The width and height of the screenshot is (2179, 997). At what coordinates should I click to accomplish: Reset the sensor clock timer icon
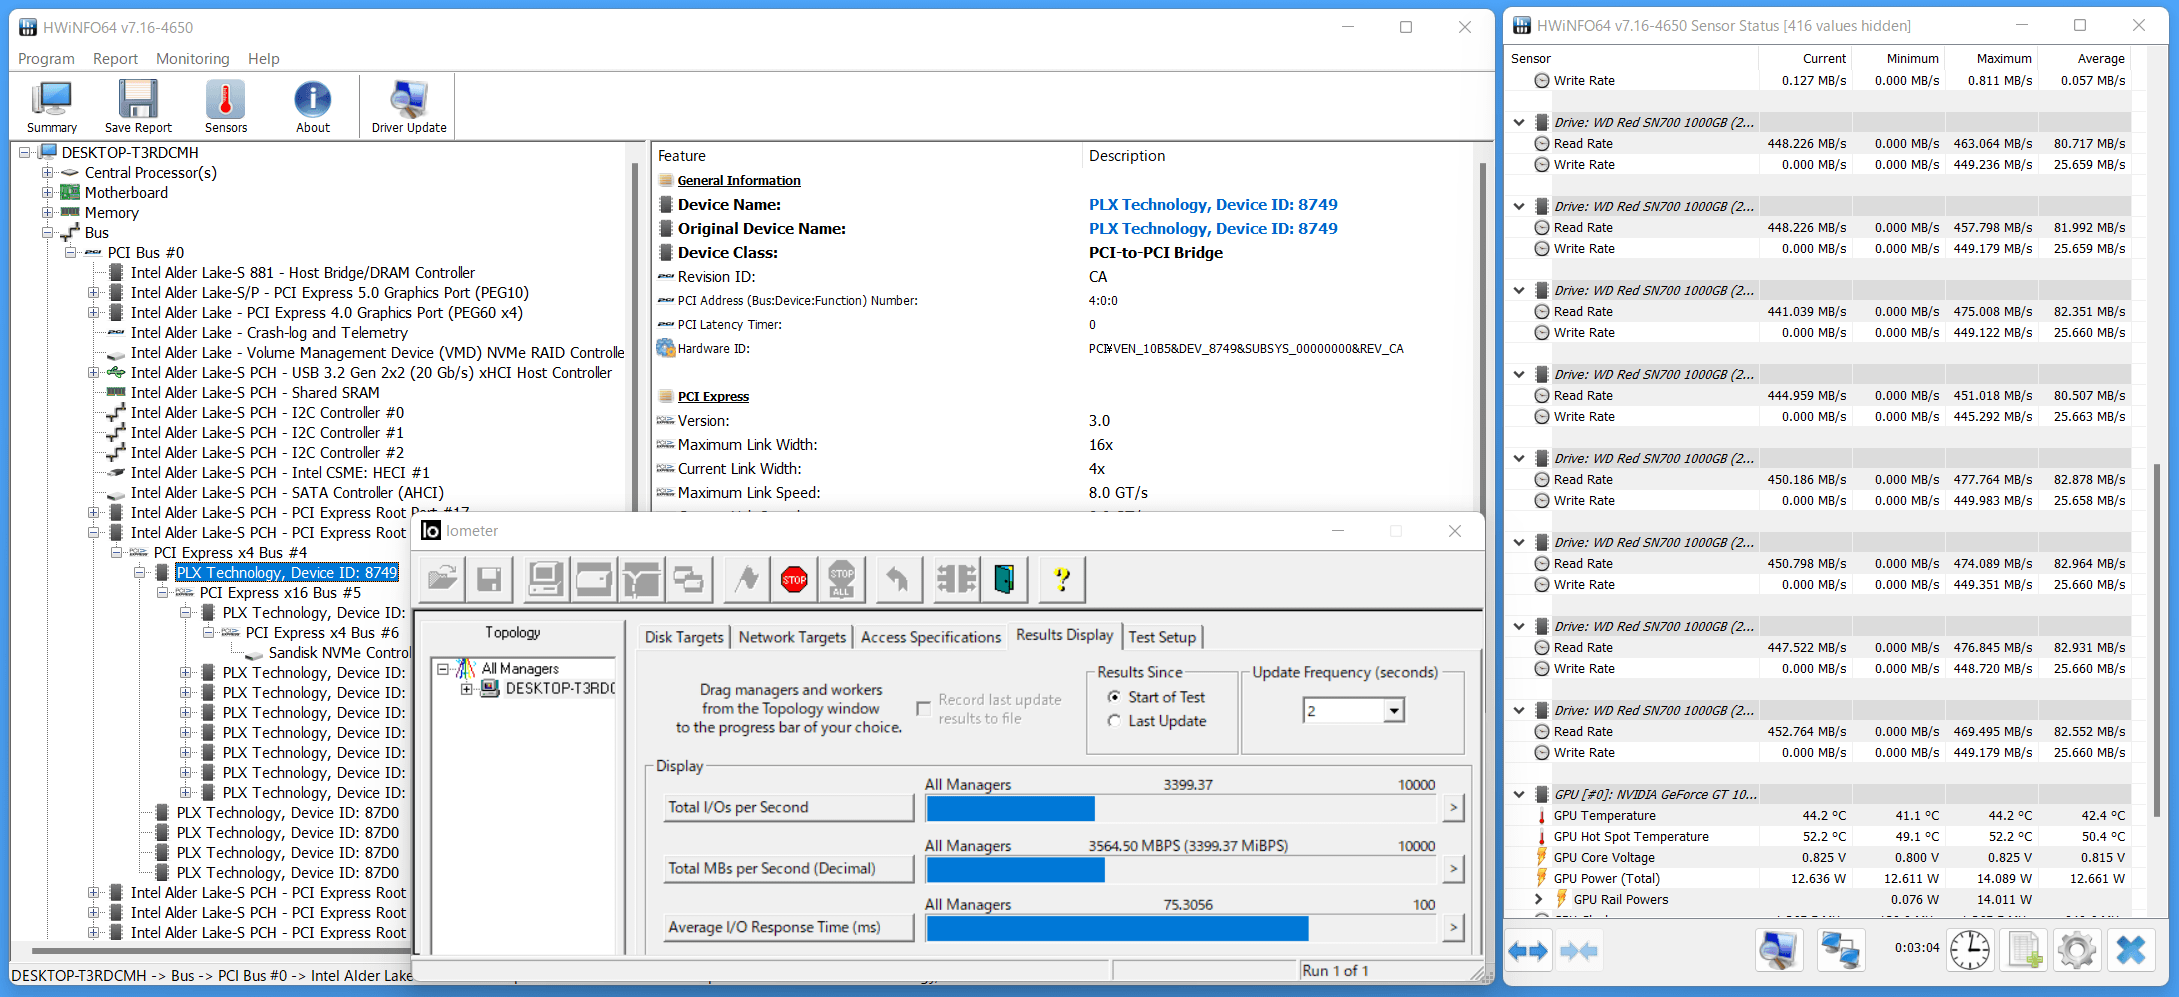pos(1969,950)
